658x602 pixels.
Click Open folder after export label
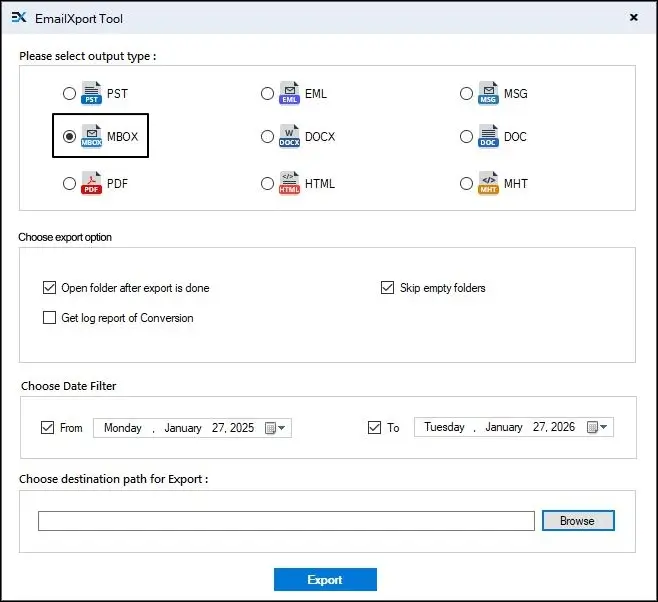135,288
